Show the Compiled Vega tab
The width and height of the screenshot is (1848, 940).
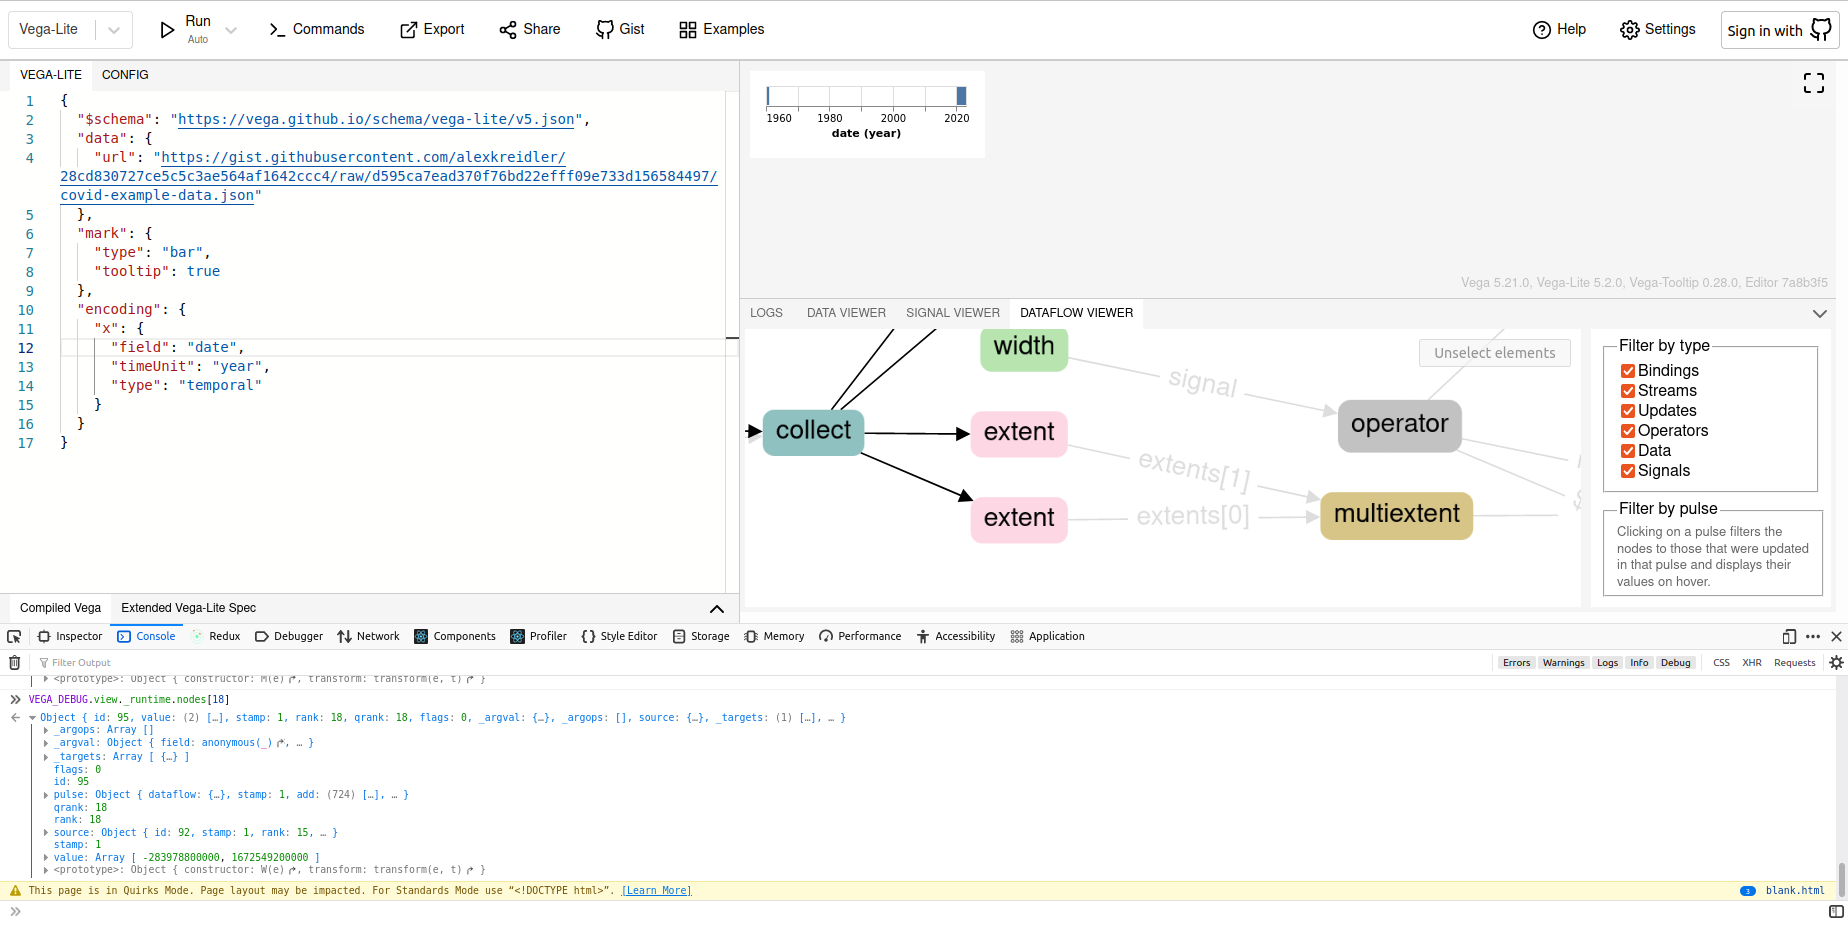[x=60, y=608]
